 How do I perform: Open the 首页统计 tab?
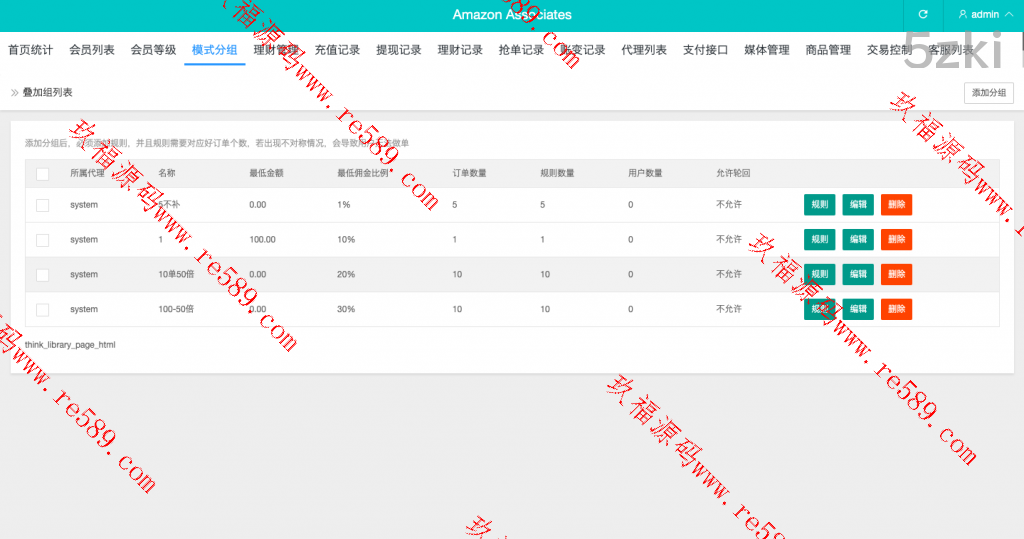[x=30, y=50]
